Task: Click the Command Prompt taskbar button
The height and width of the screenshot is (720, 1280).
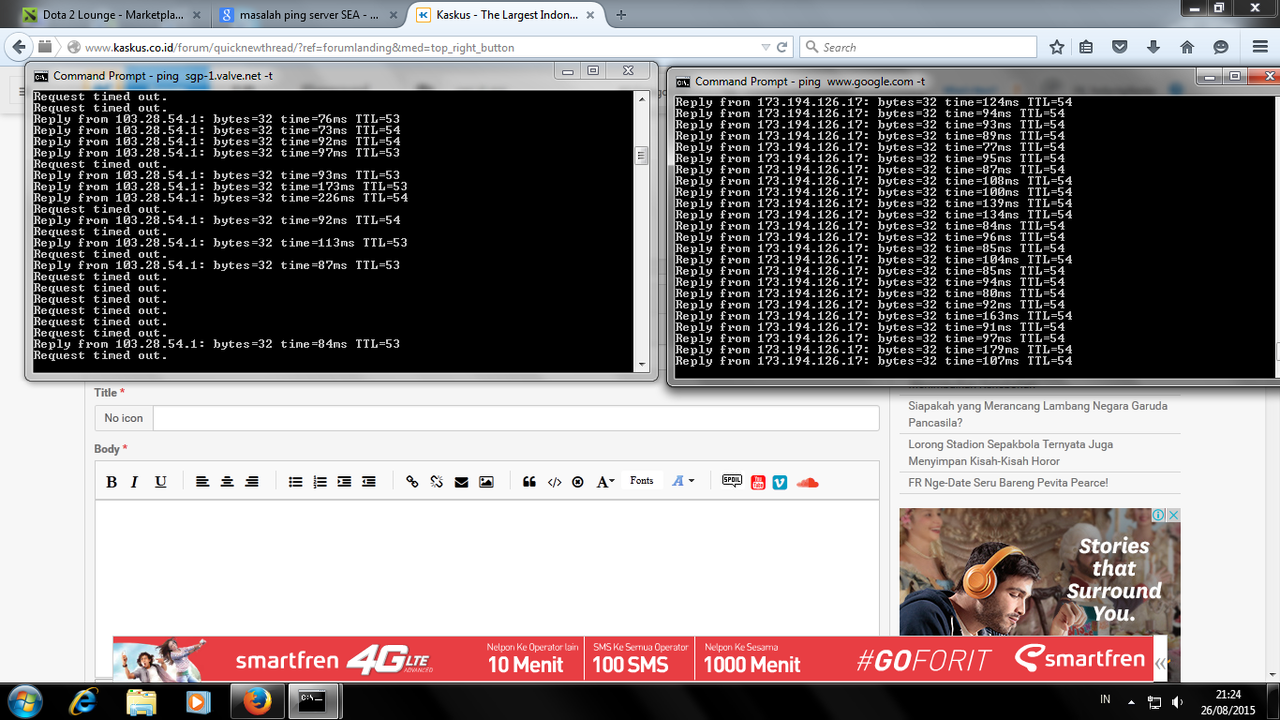Action: point(314,701)
